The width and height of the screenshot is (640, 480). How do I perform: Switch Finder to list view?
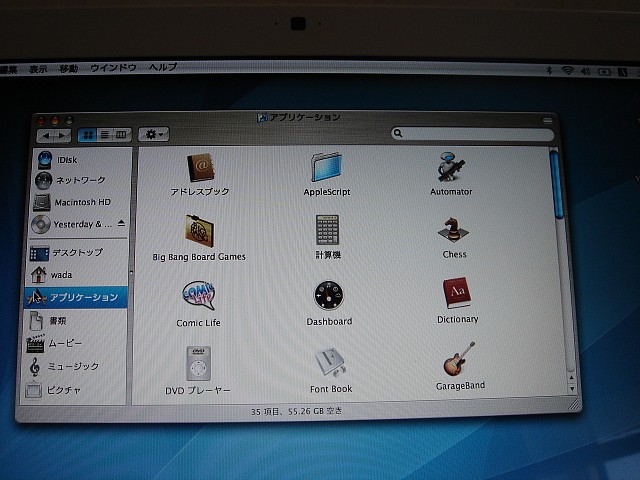tap(105, 134)
